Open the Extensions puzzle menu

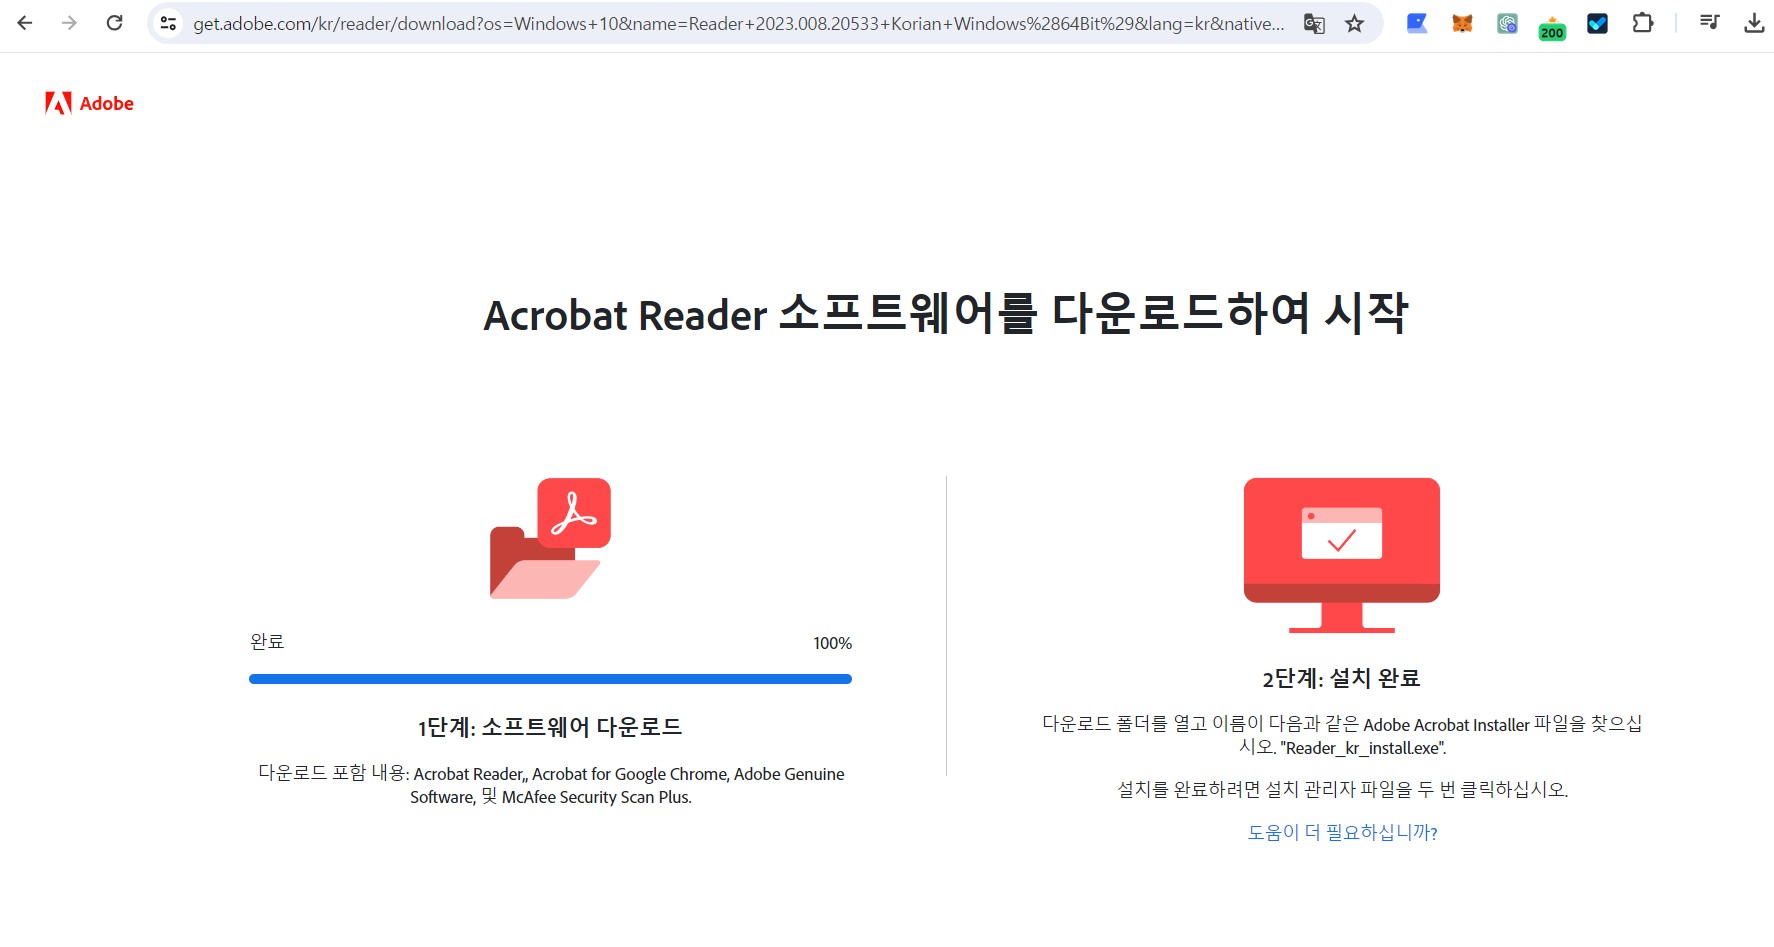pyautogui.click(x=1642, y=23)
